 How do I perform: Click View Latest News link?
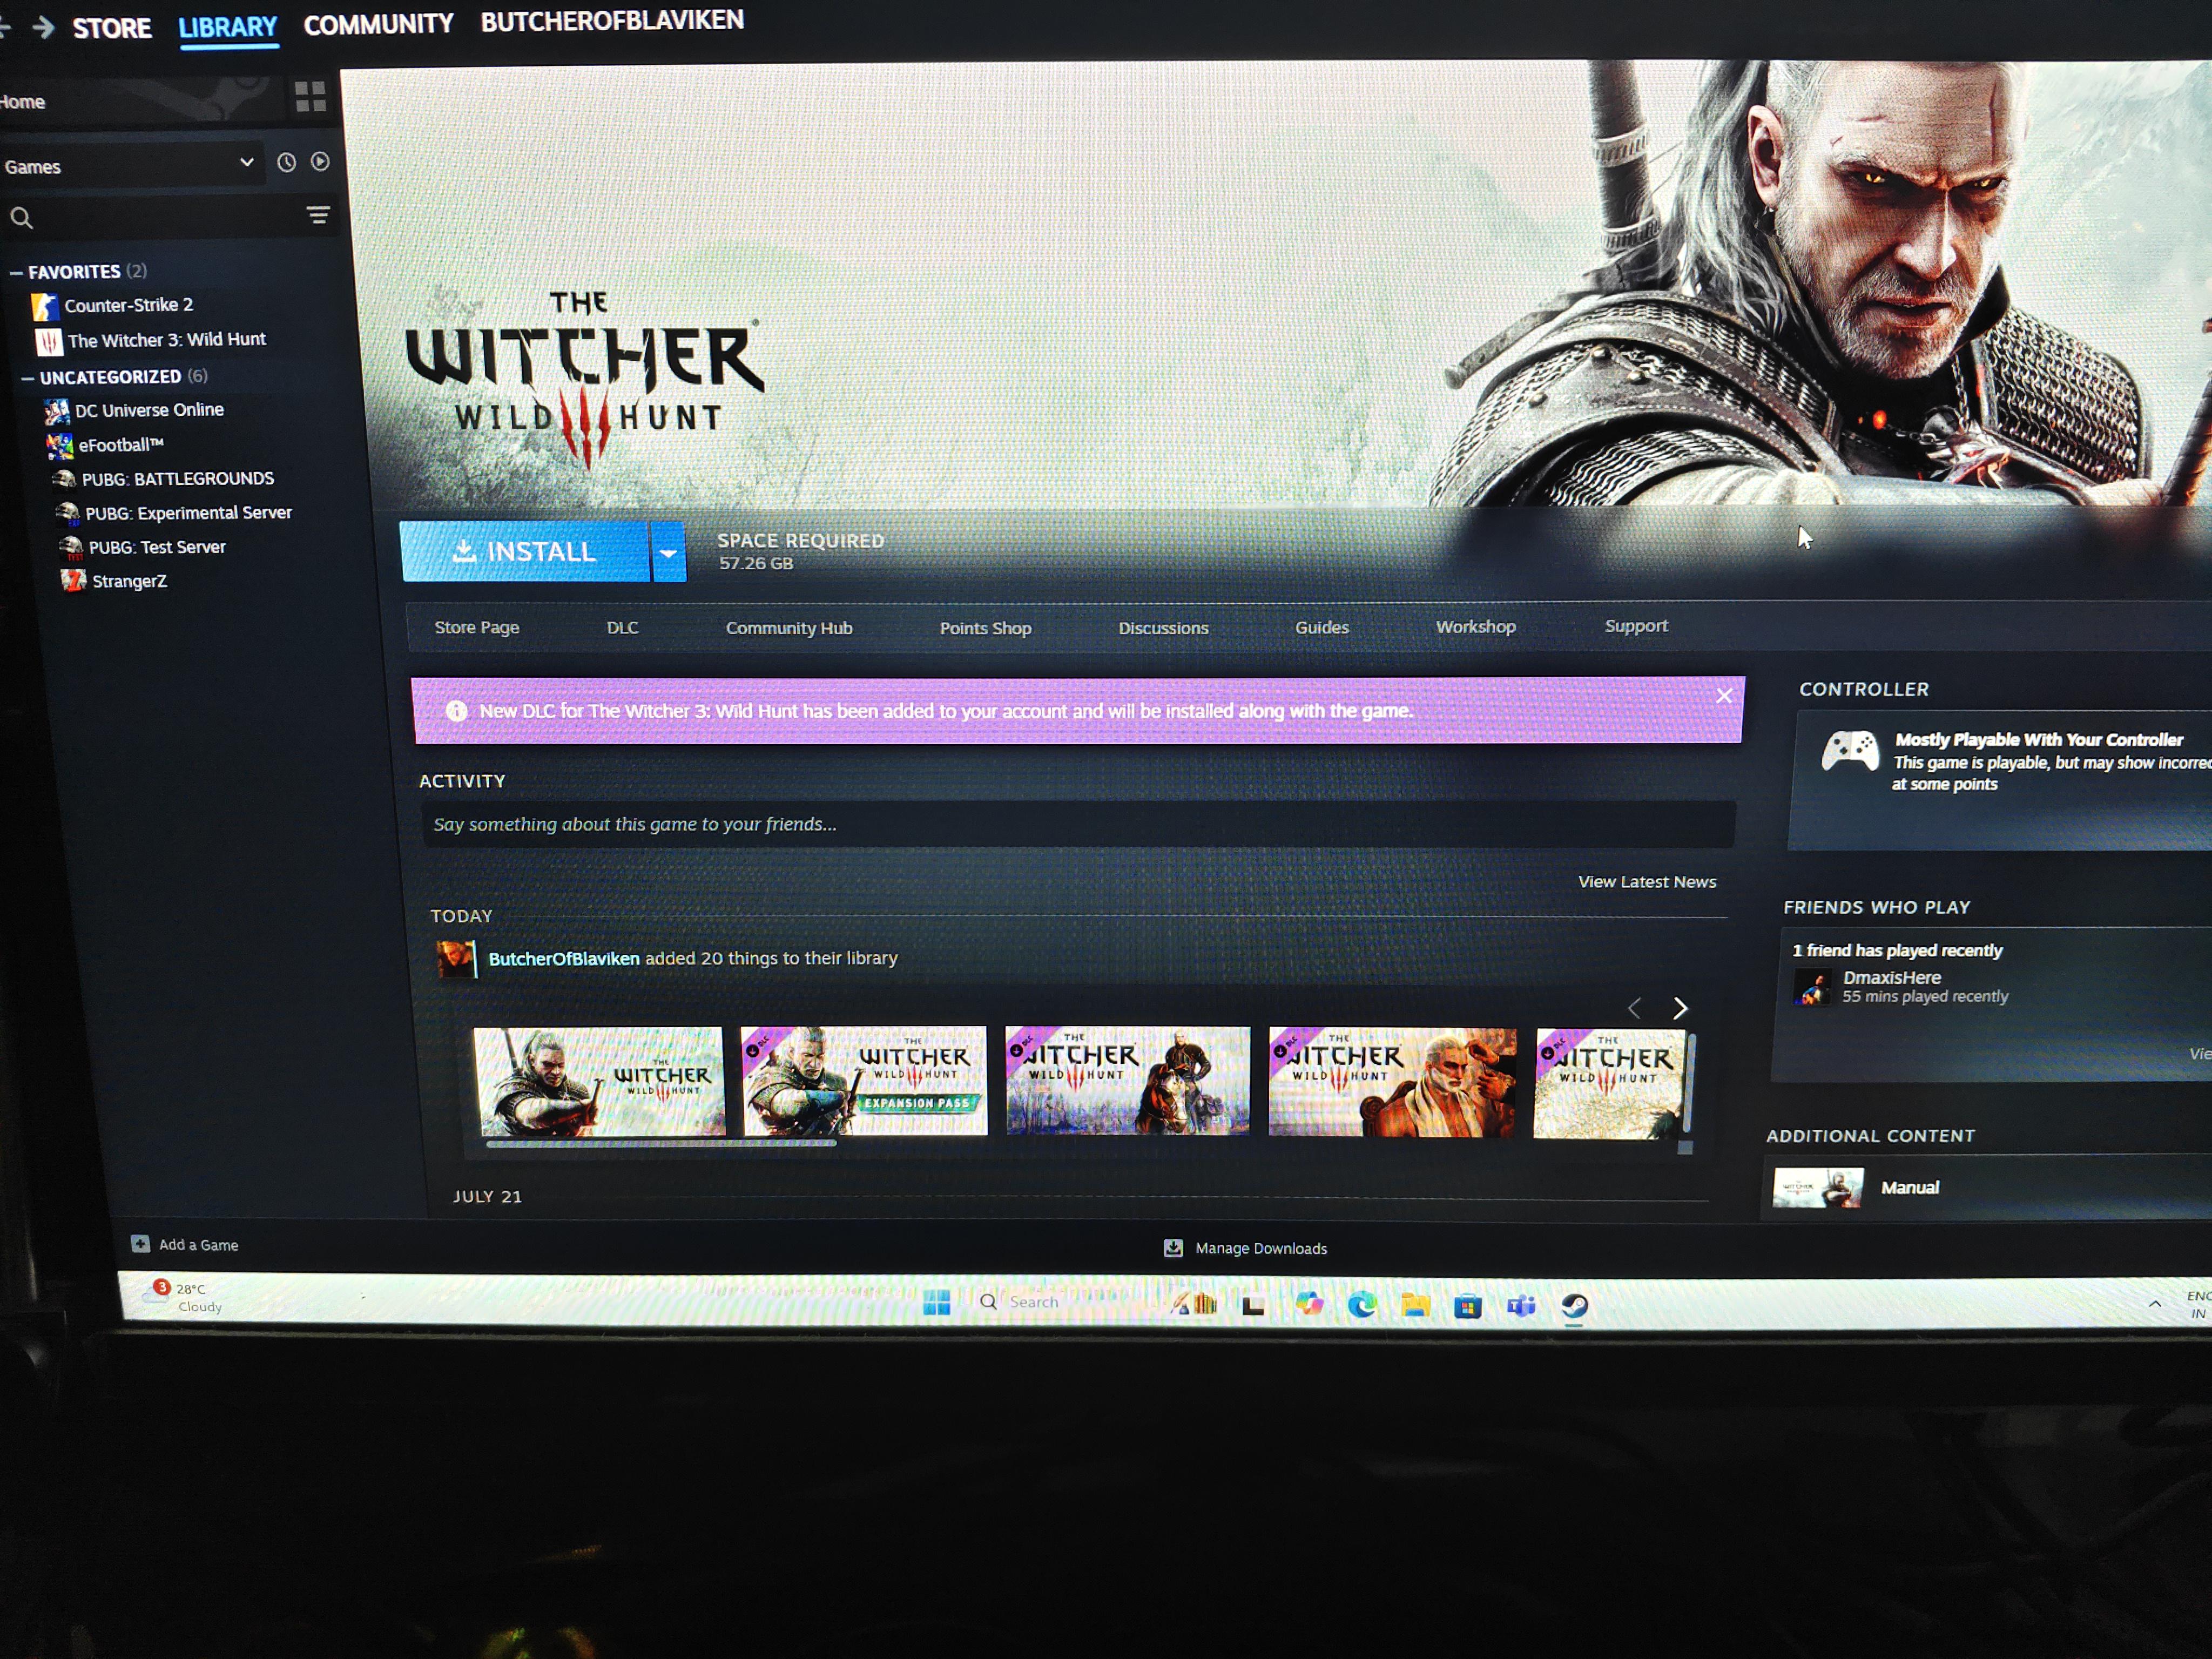point(1647,881)
